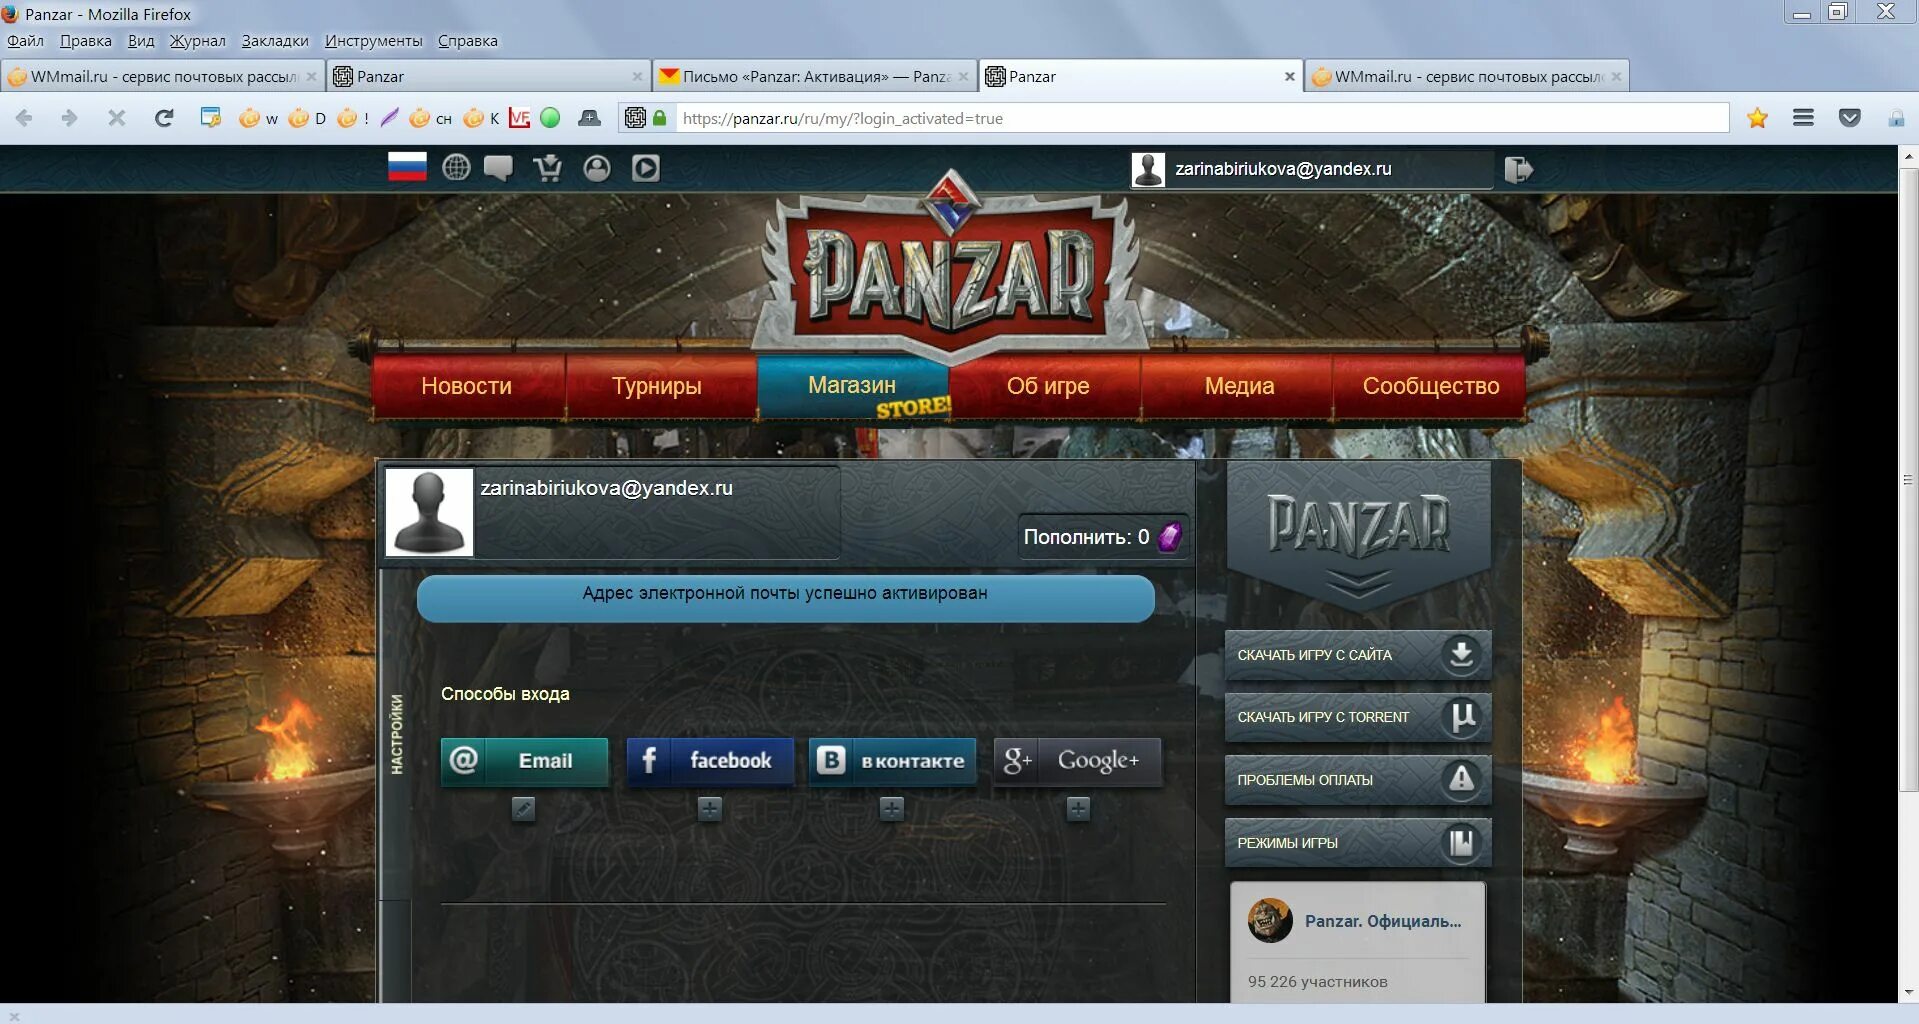Click the purple crystal next to Пополнить
This screenshot has width=1919, height=1024.
pos(1169,537)
